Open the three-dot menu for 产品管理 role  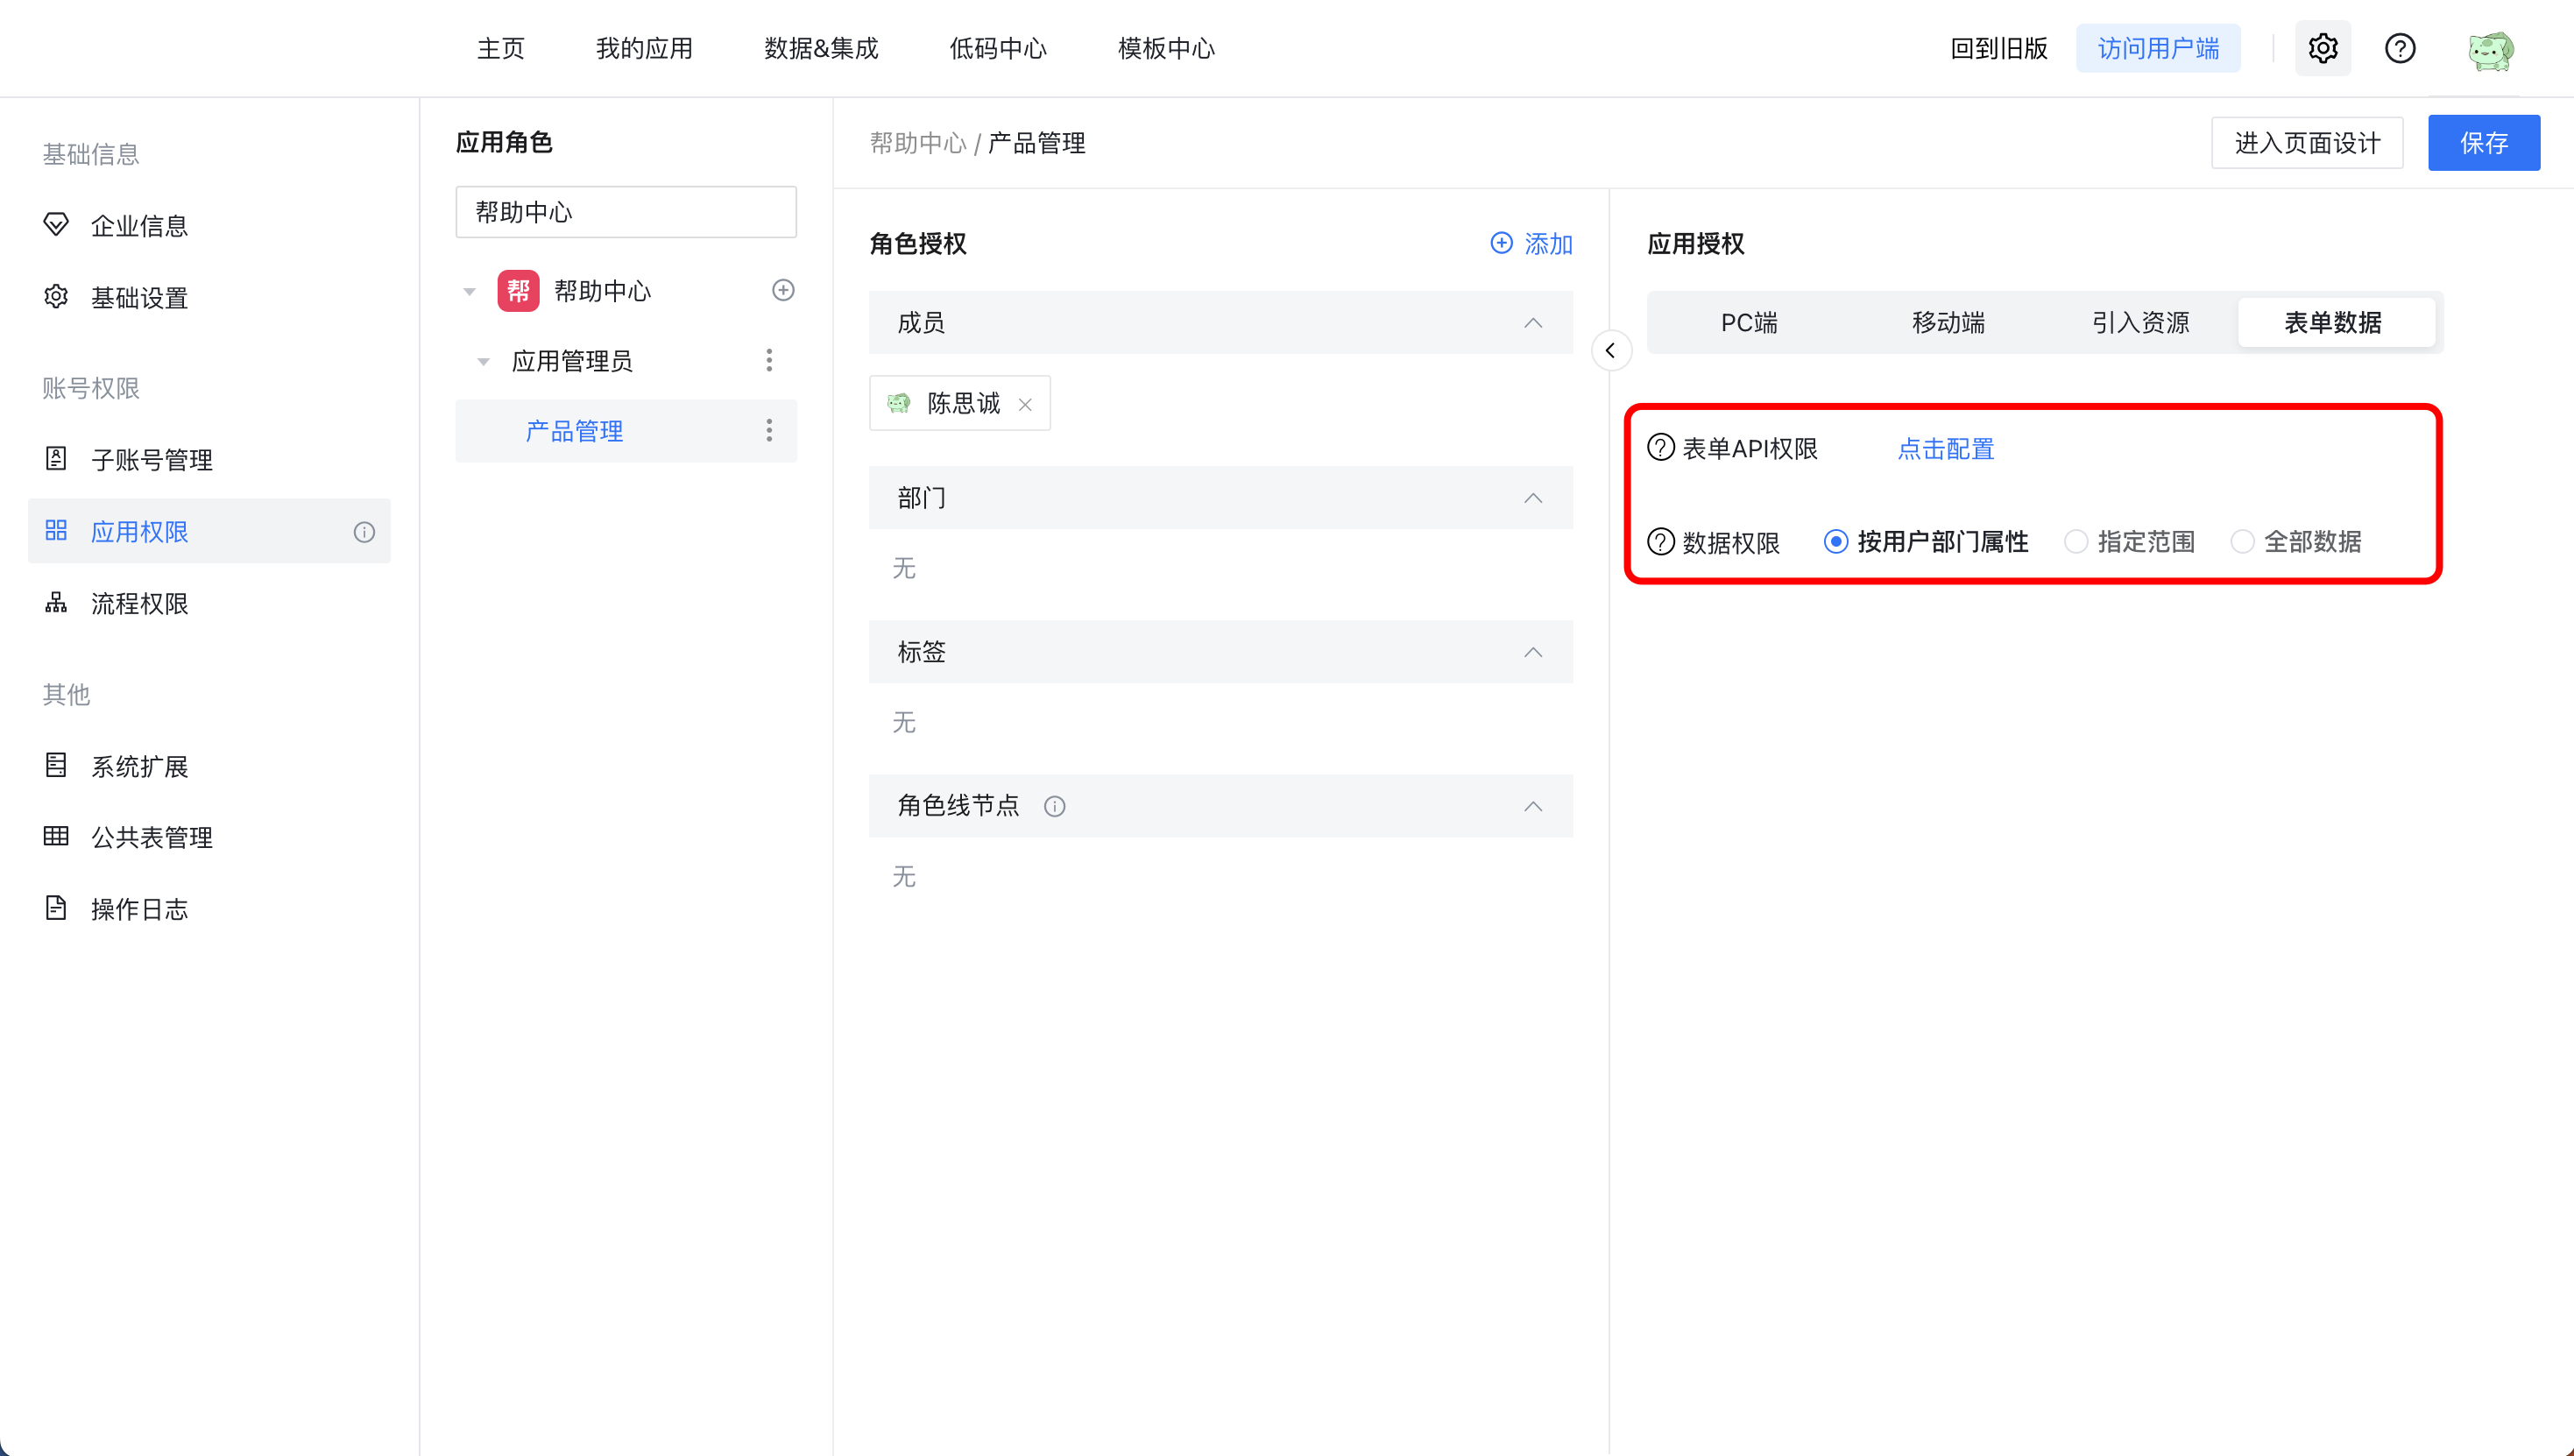769,431
